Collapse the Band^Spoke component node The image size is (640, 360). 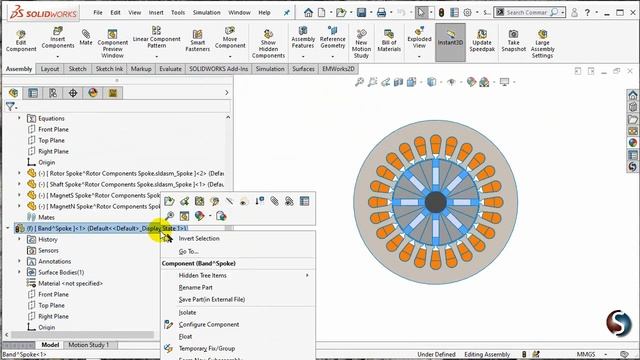pos(8,228)
